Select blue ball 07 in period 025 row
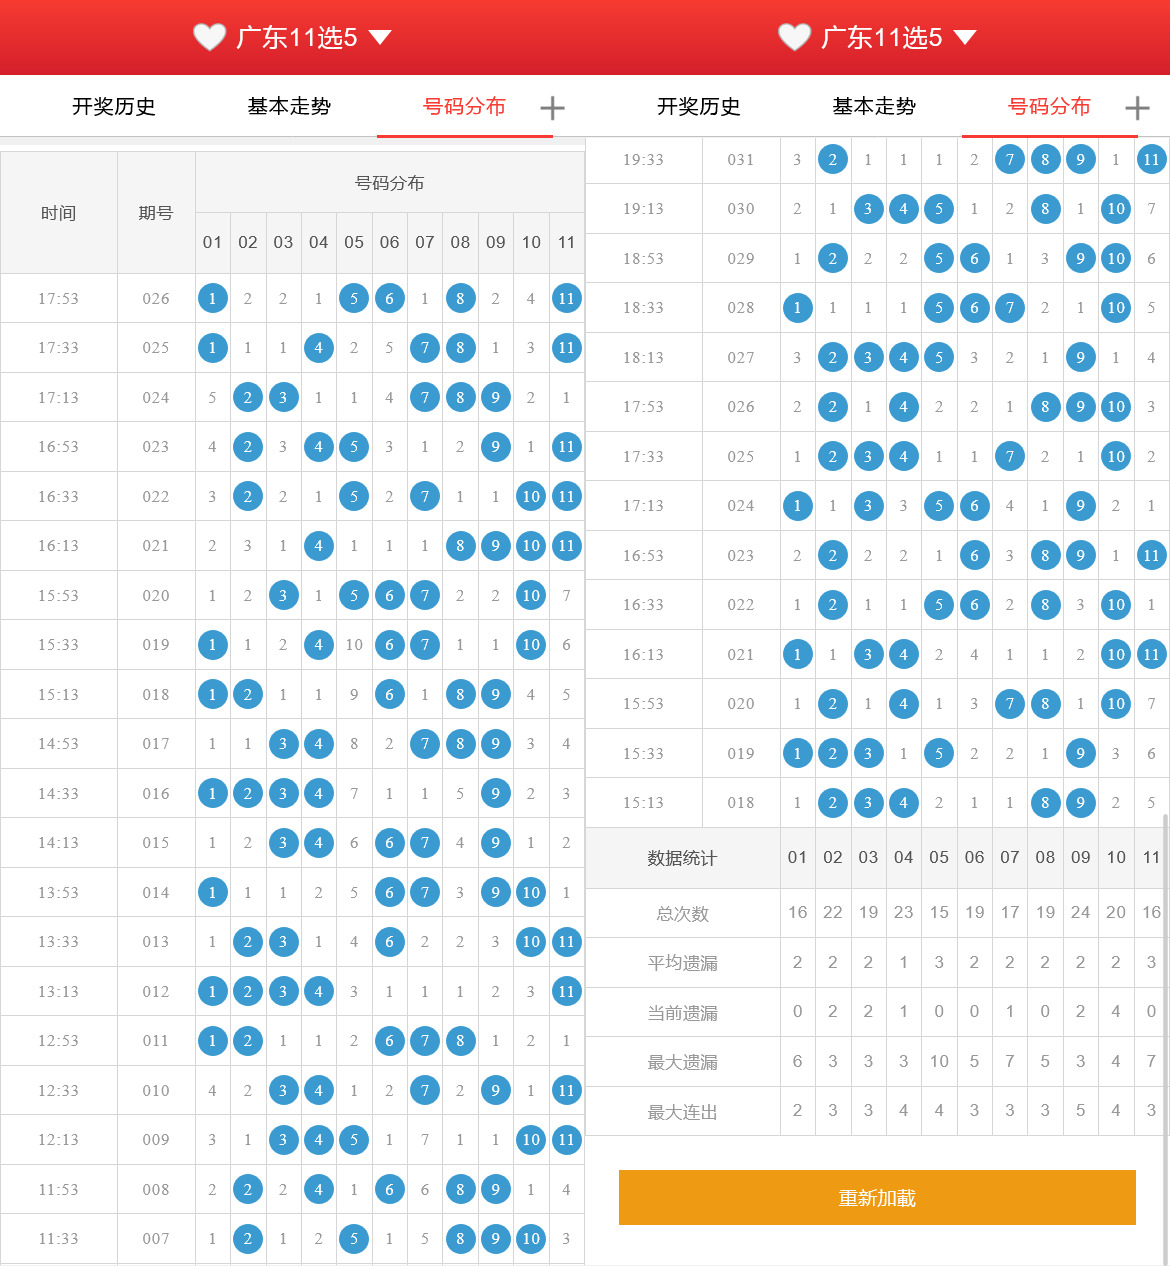 424,347
